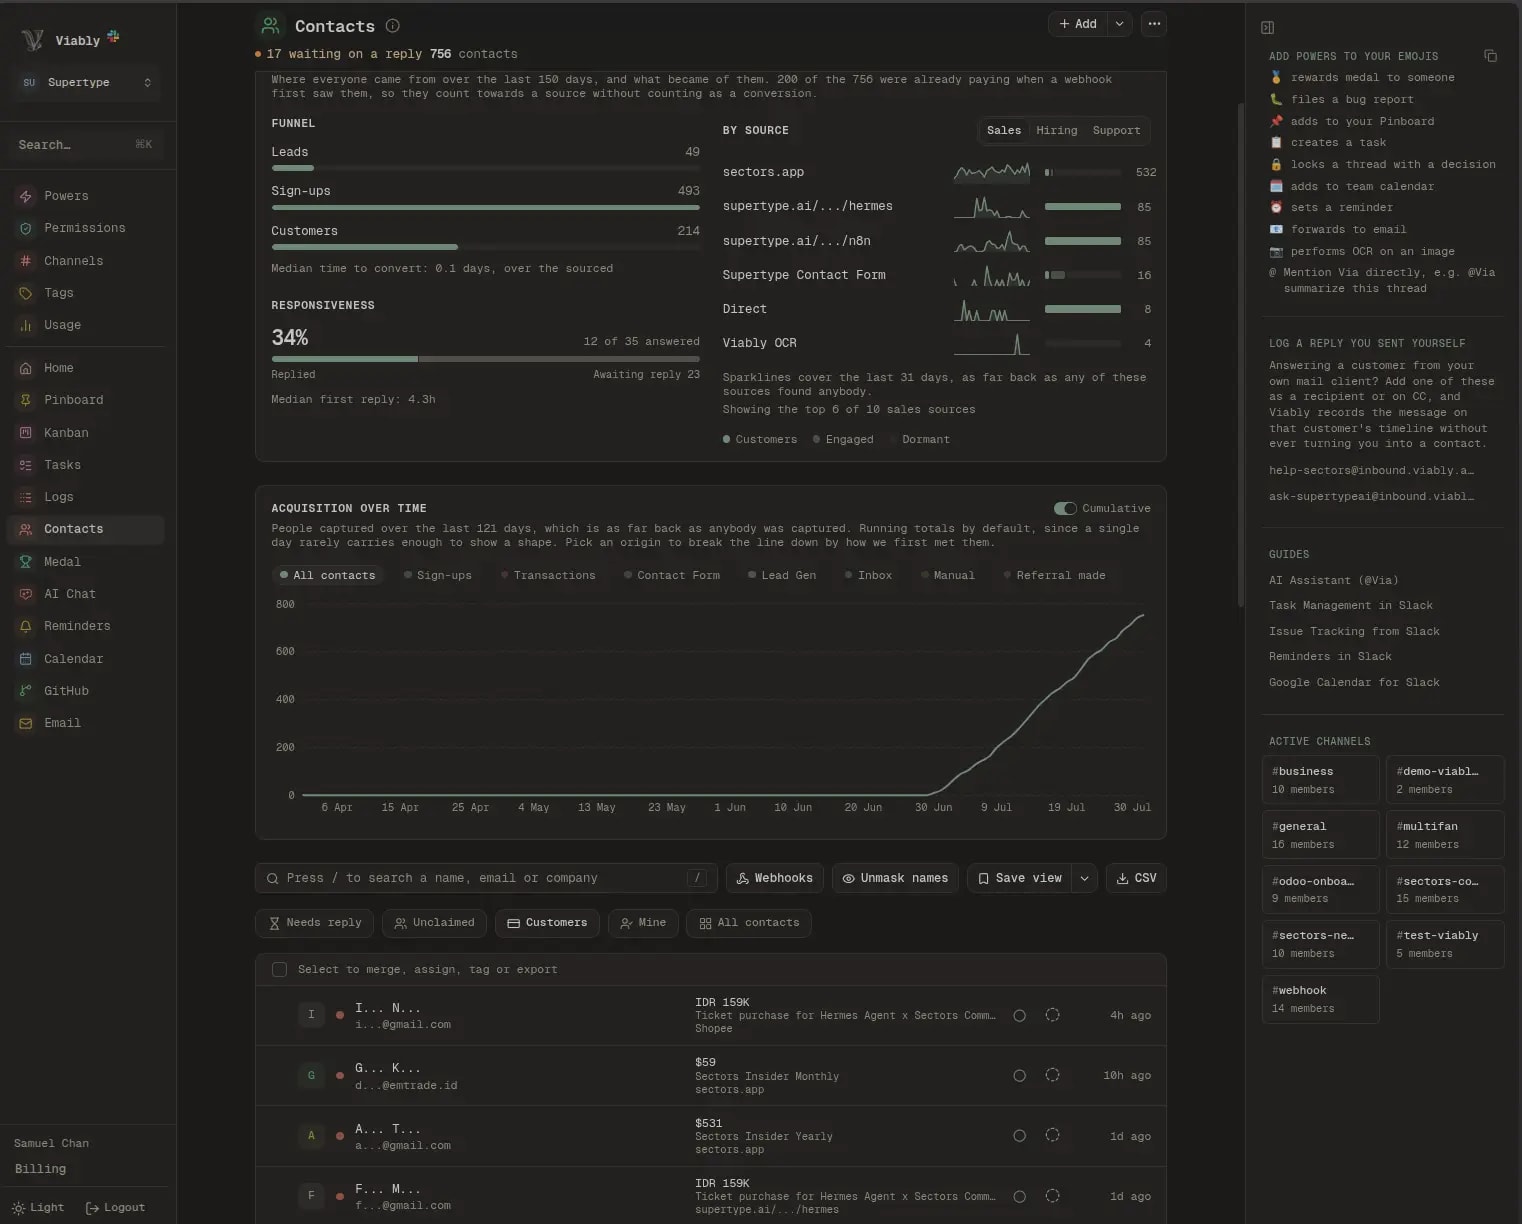Open the Powers sidebar icon
Screen dimensions: 1522x1224
click(26, 196)
